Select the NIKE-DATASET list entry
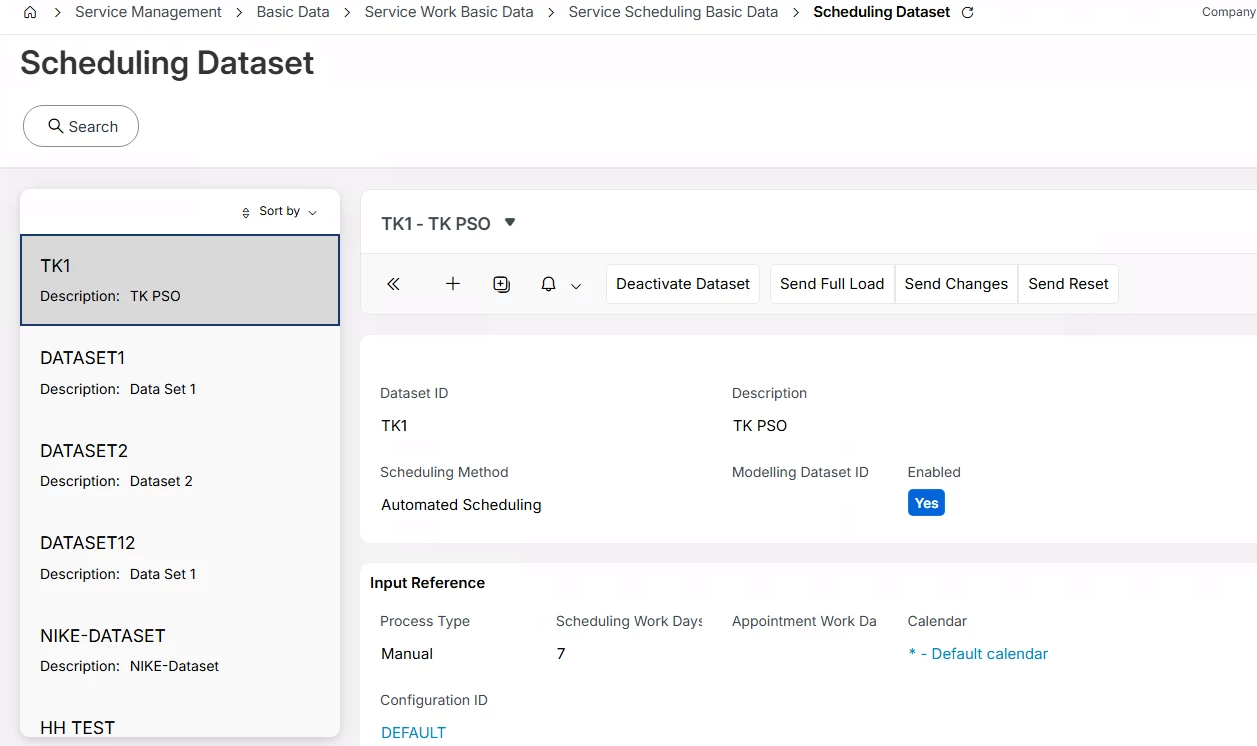Image resolution: width=1257 pixels, height=746 pixels. pos(180,650)
